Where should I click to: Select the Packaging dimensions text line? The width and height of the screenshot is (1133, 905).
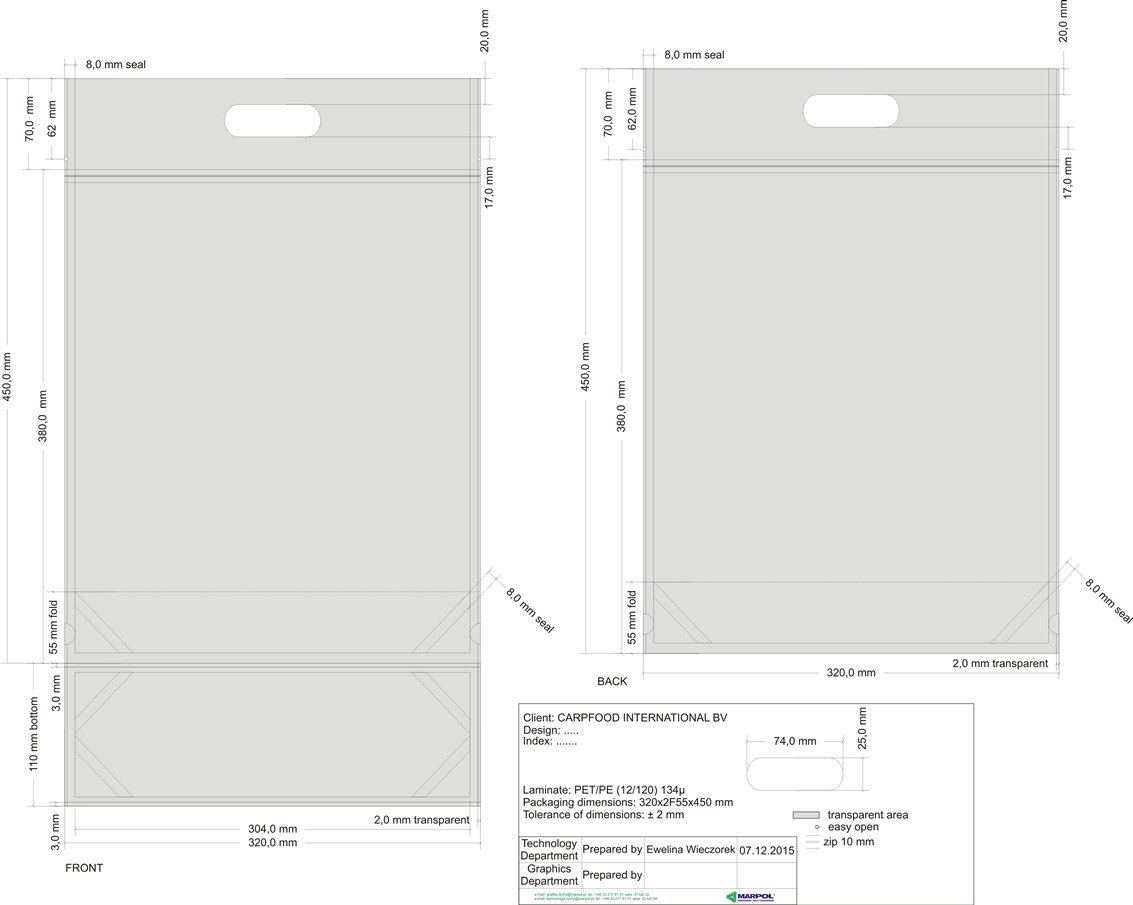pyautogui.click(x=627, y=802)
